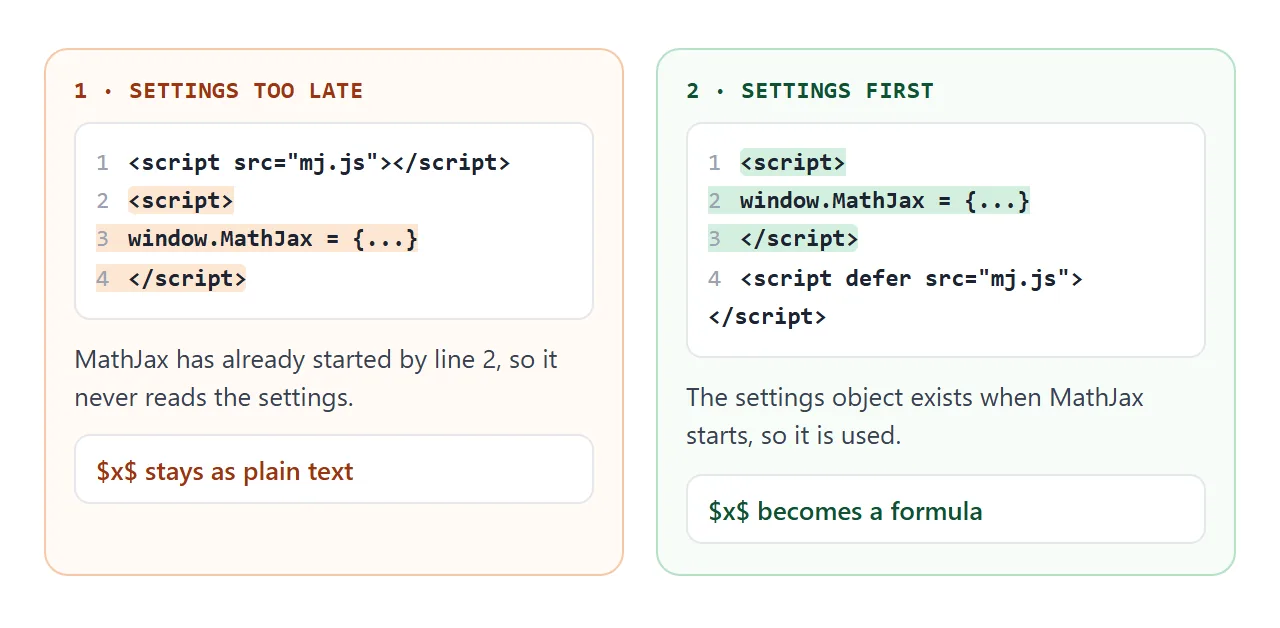The width and height of the screenshot is (1280, 628).
Task: Click 'never reads the settings.' text
Action: 214,398
